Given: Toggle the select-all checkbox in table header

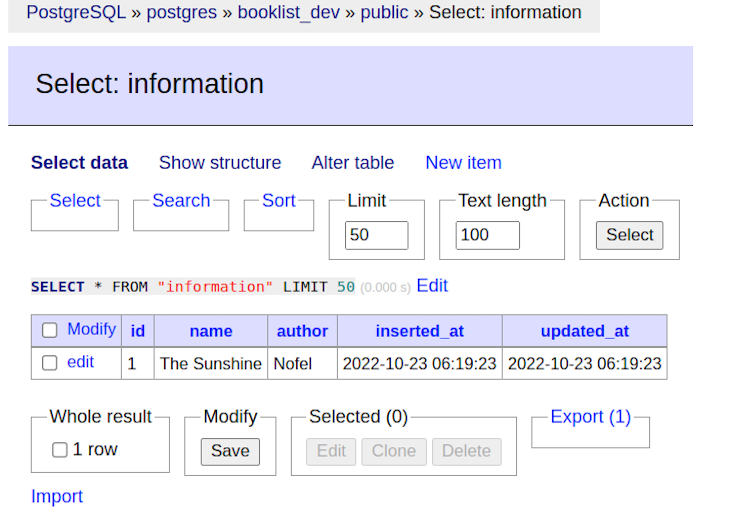Looking at the screenshot, I should 49,330.
